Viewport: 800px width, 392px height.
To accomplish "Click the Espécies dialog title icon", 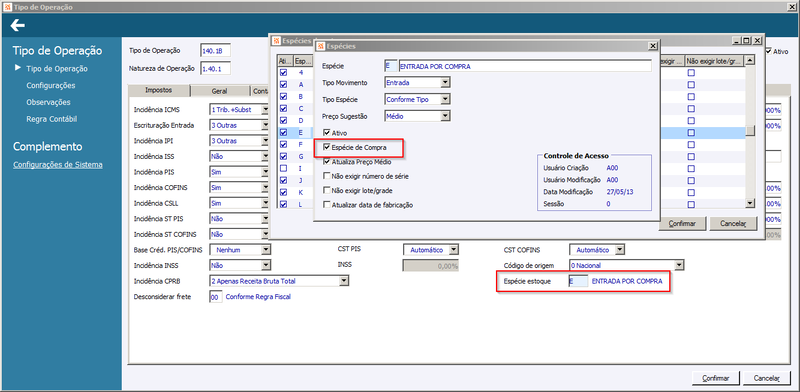I will (320, 46).
